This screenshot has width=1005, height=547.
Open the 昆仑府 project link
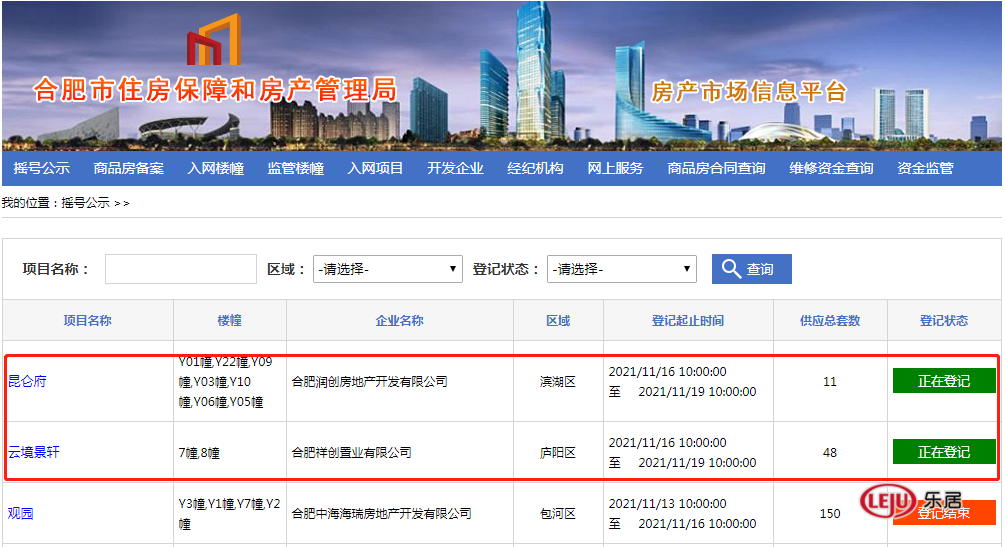coord(27,382)
